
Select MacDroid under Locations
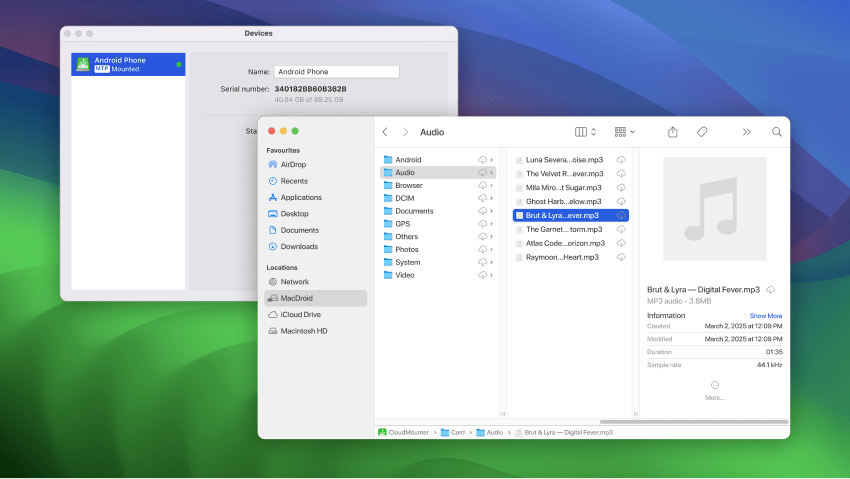pyautogui.click(x=315, y=298)
